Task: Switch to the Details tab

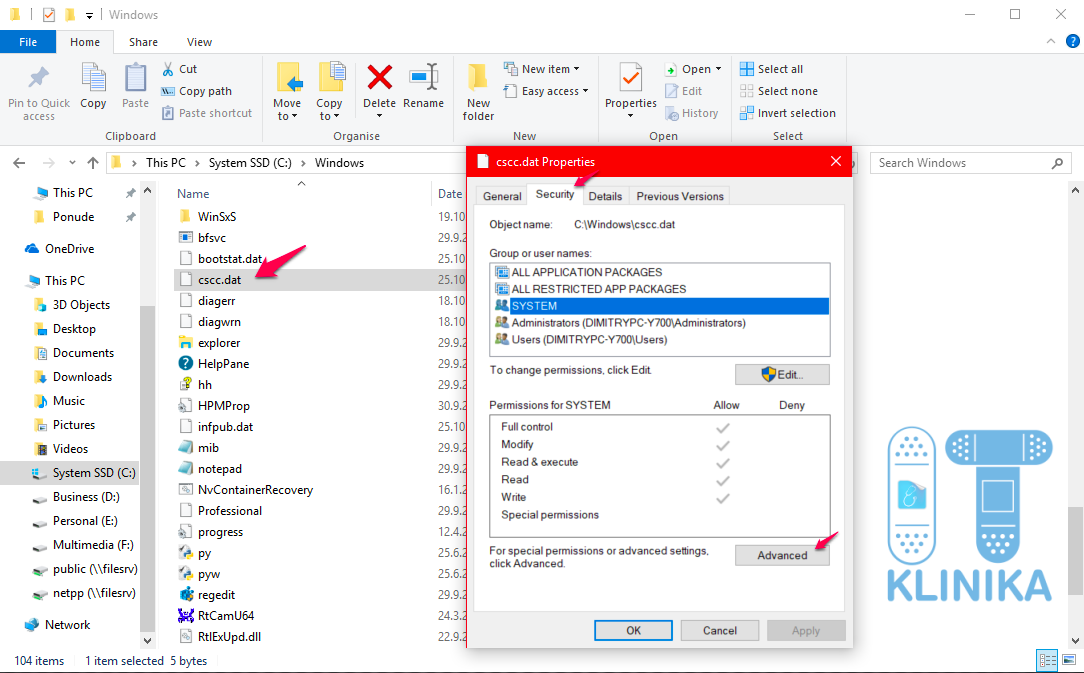Action: (x=605, y=196)
